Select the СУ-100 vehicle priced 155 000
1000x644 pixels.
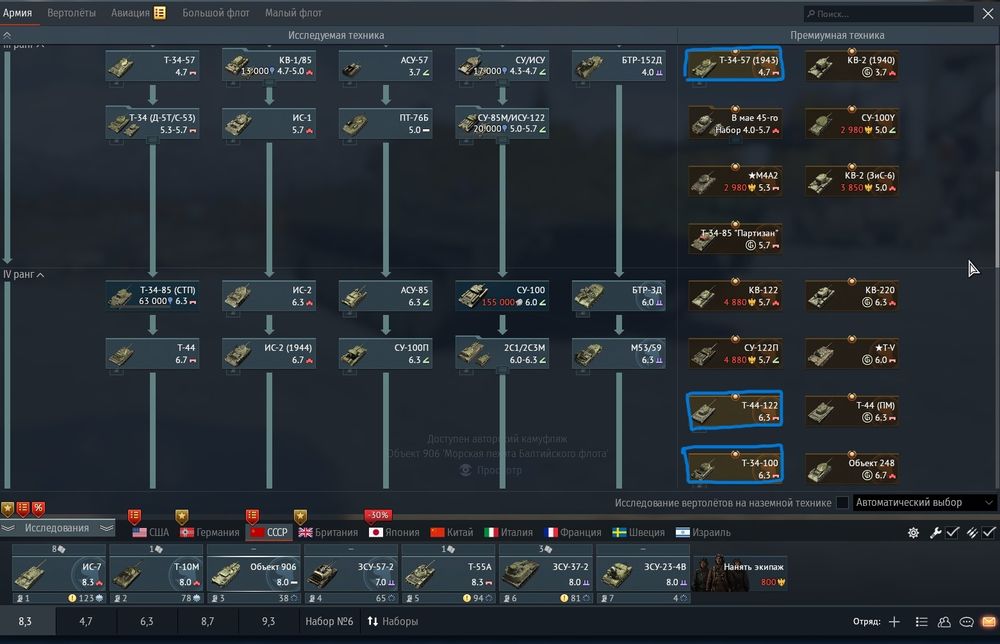[503, 296]
